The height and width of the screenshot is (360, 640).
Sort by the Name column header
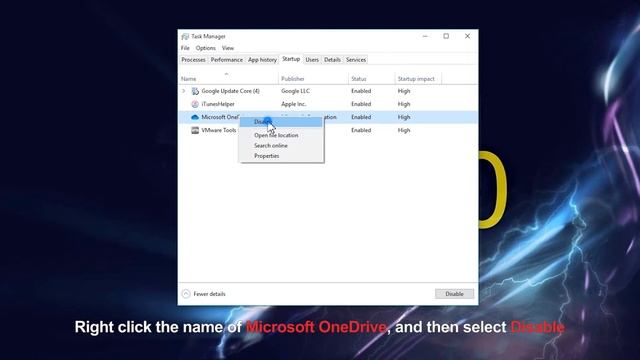point(229,79)
